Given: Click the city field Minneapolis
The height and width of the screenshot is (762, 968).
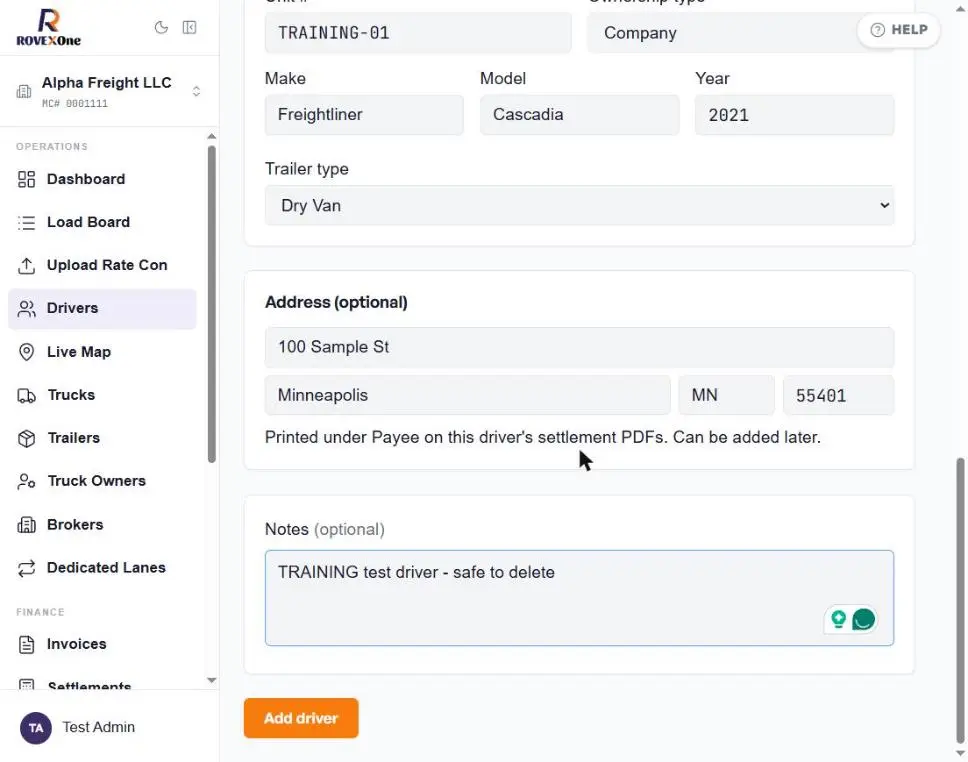Looking at the screenshot, I should 467,395.
